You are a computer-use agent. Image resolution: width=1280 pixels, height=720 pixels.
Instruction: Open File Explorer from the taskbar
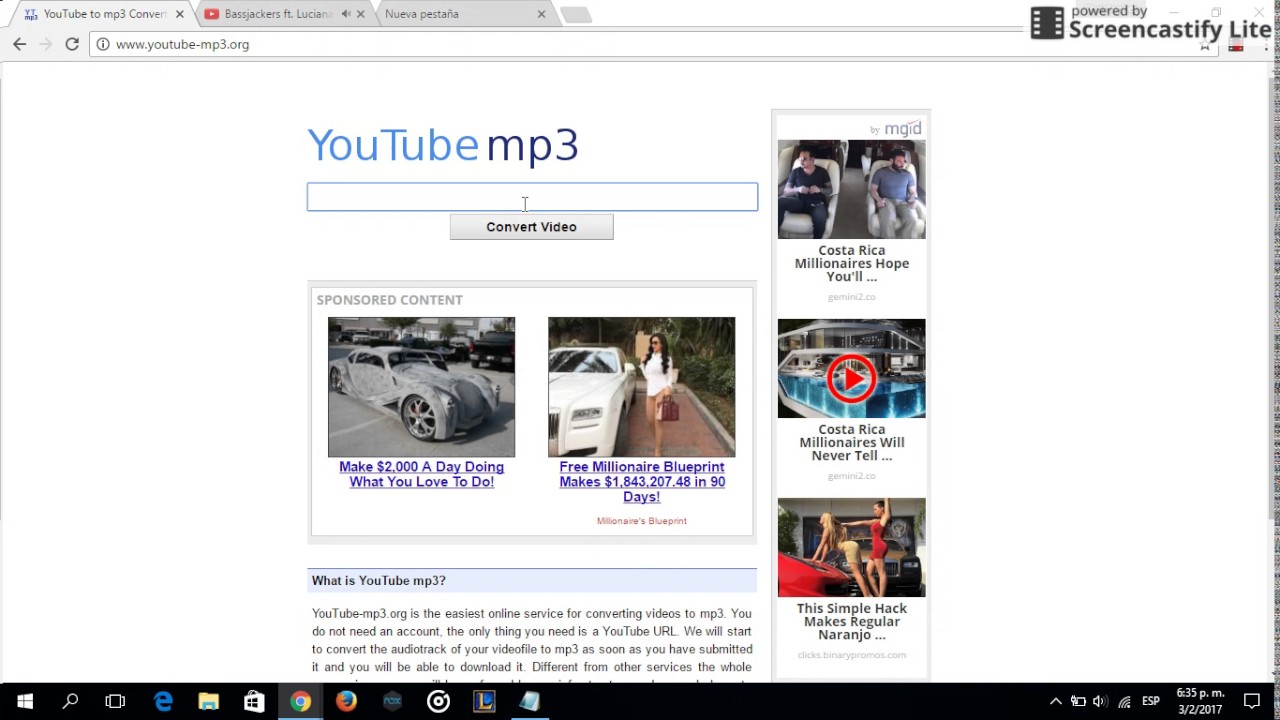click(x=209, y=702)
